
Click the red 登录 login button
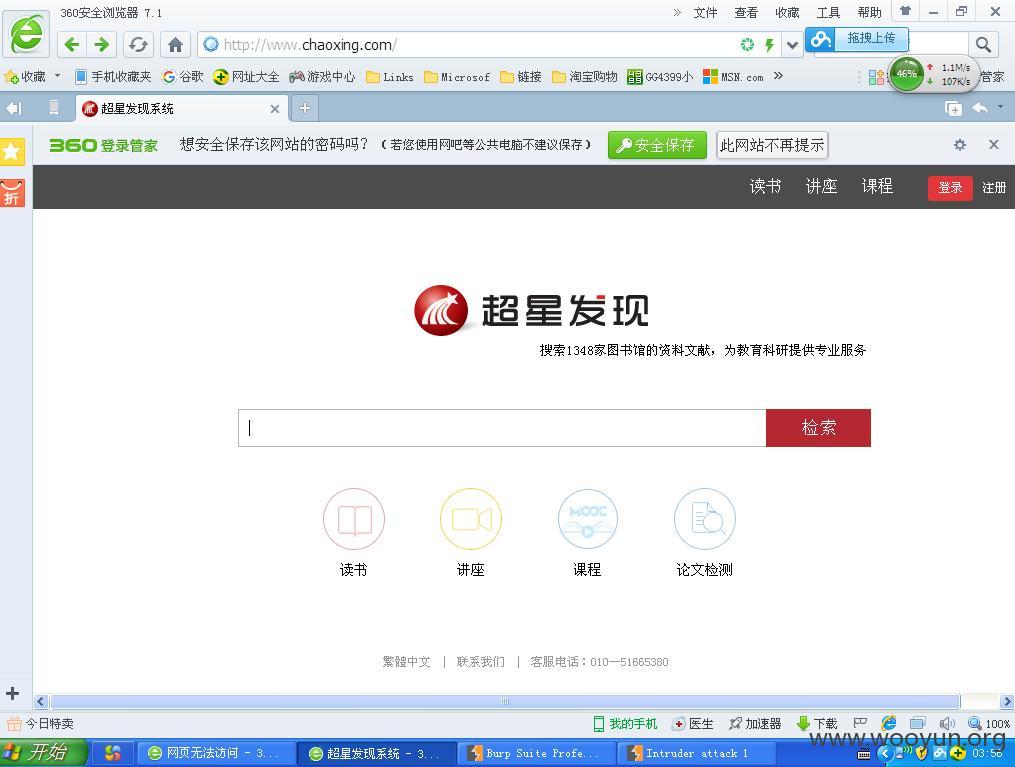pyautogui.click(x=950, y=188)
